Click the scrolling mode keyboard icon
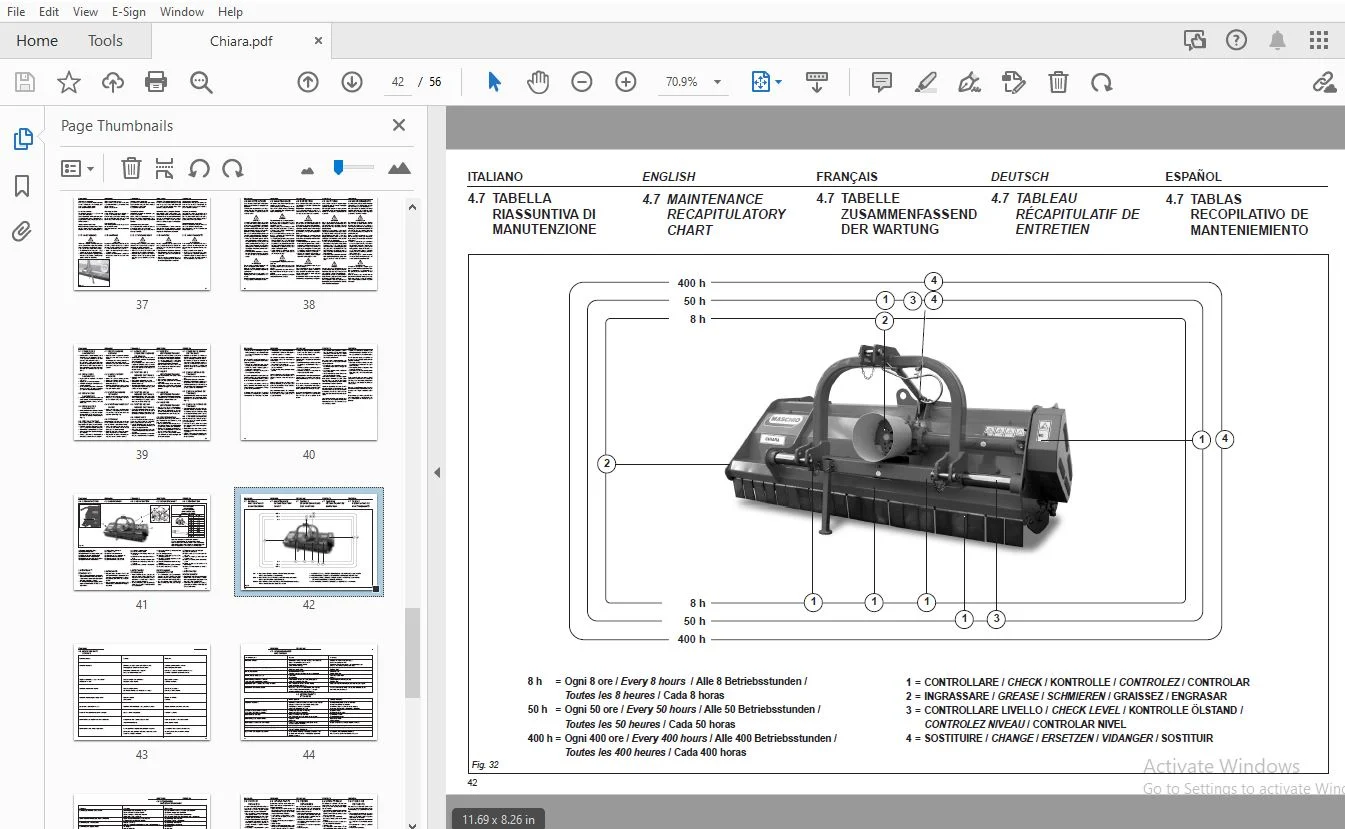Viewport: 1345px width, 829px height. tap(817, 82)
